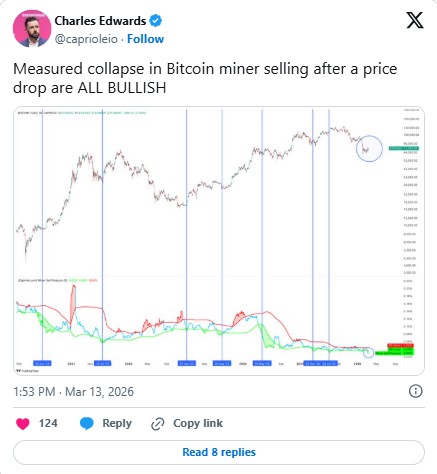This screenshot has width=437, height=474.
Task: Open the Charles Edwards name link
Action: click(100, 21)
